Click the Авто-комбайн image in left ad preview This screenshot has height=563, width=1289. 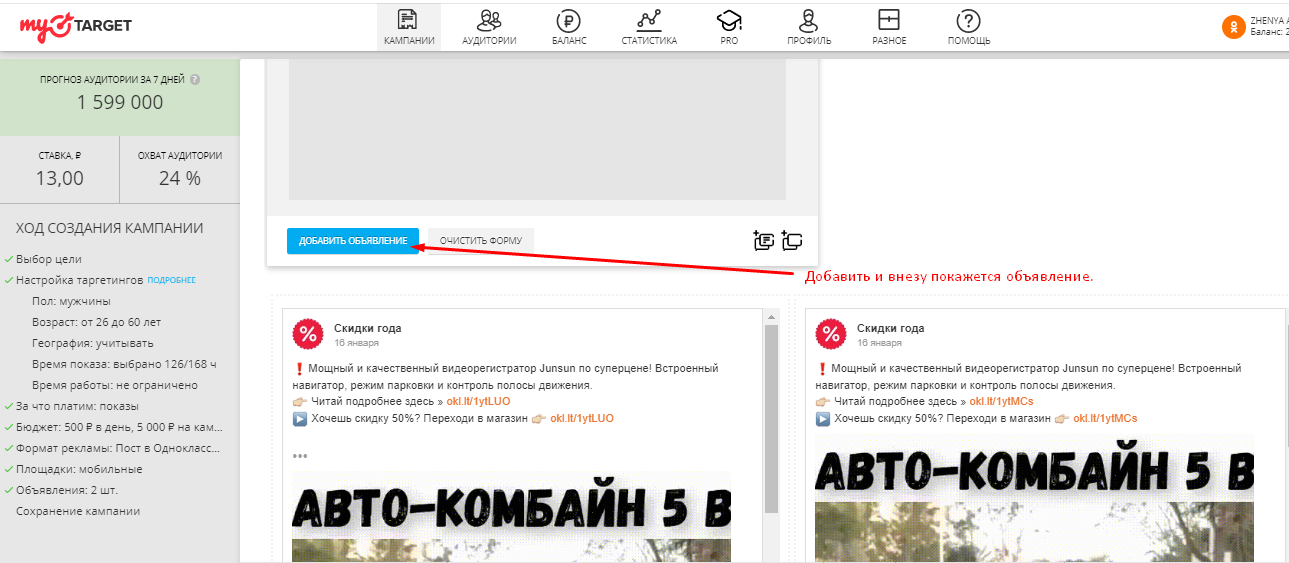(x=512, y=516)
